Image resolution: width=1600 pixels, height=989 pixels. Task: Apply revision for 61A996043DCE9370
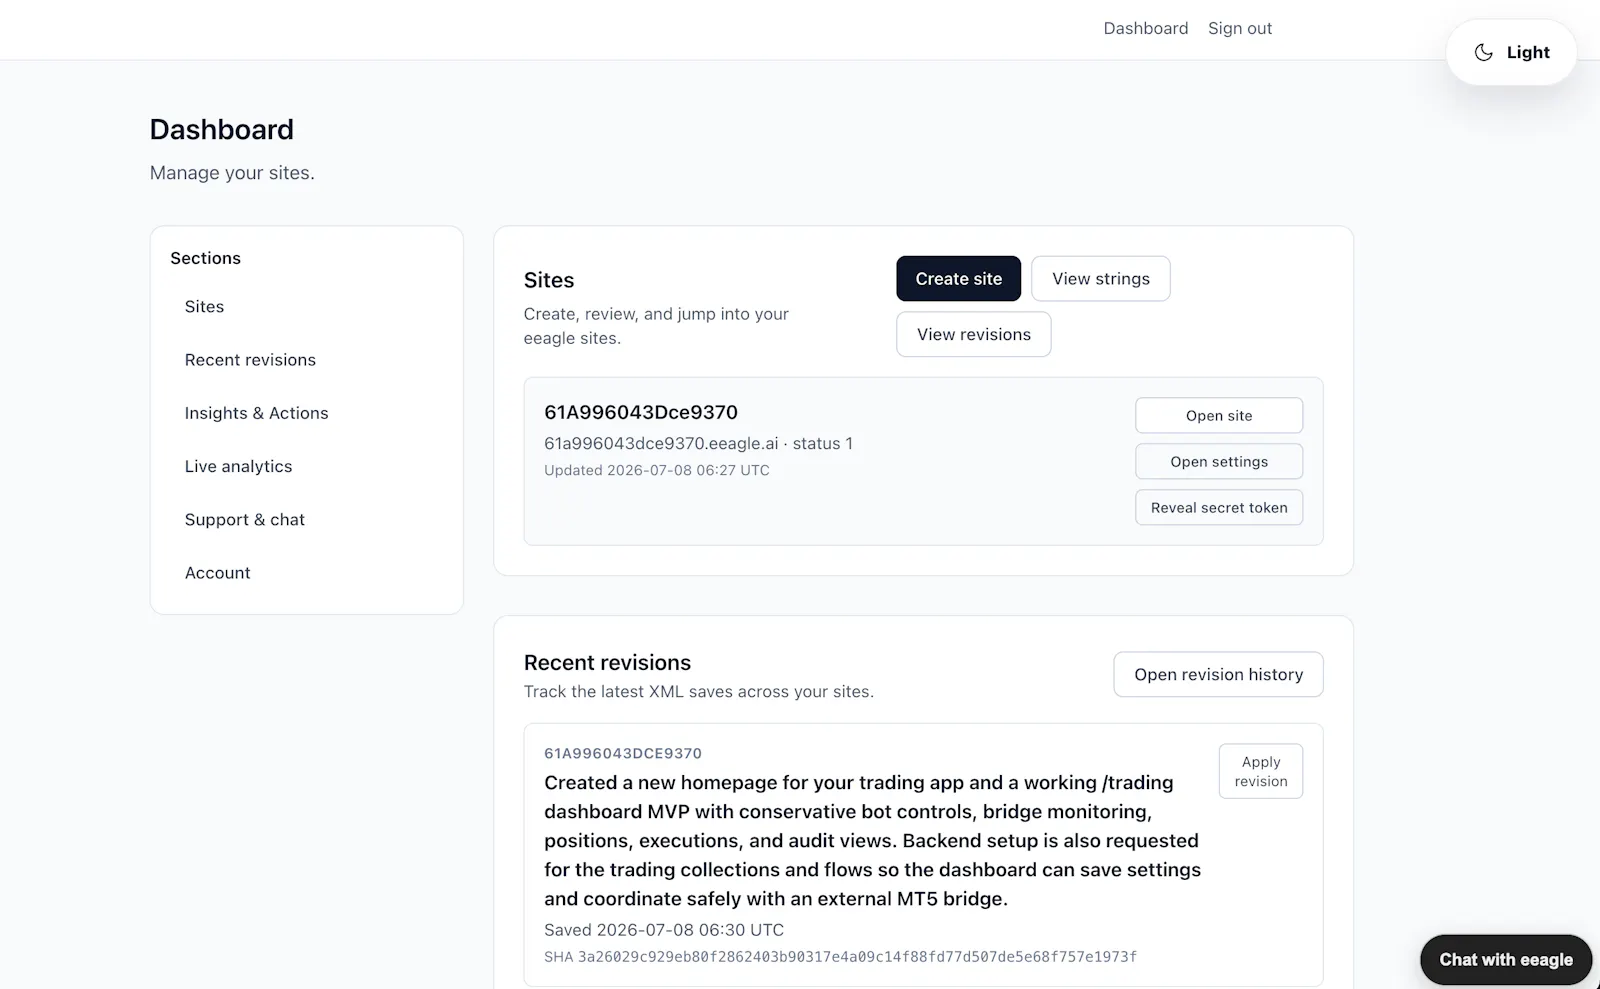pos(1260,771)
